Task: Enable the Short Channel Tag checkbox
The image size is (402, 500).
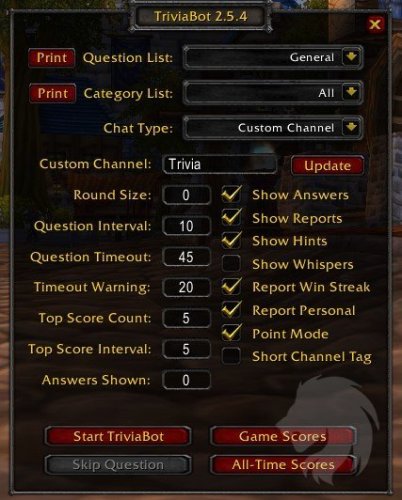Action: [231, 356]
